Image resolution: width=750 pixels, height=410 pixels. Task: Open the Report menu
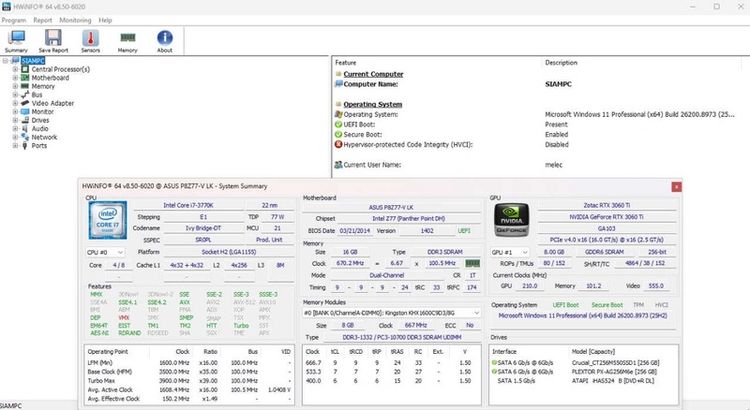43,20
